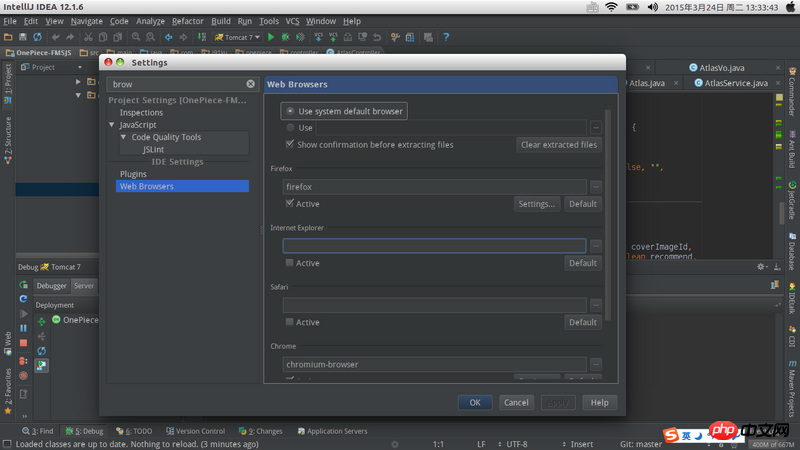Browse for Chrome executable path

(x=596, y=364)
